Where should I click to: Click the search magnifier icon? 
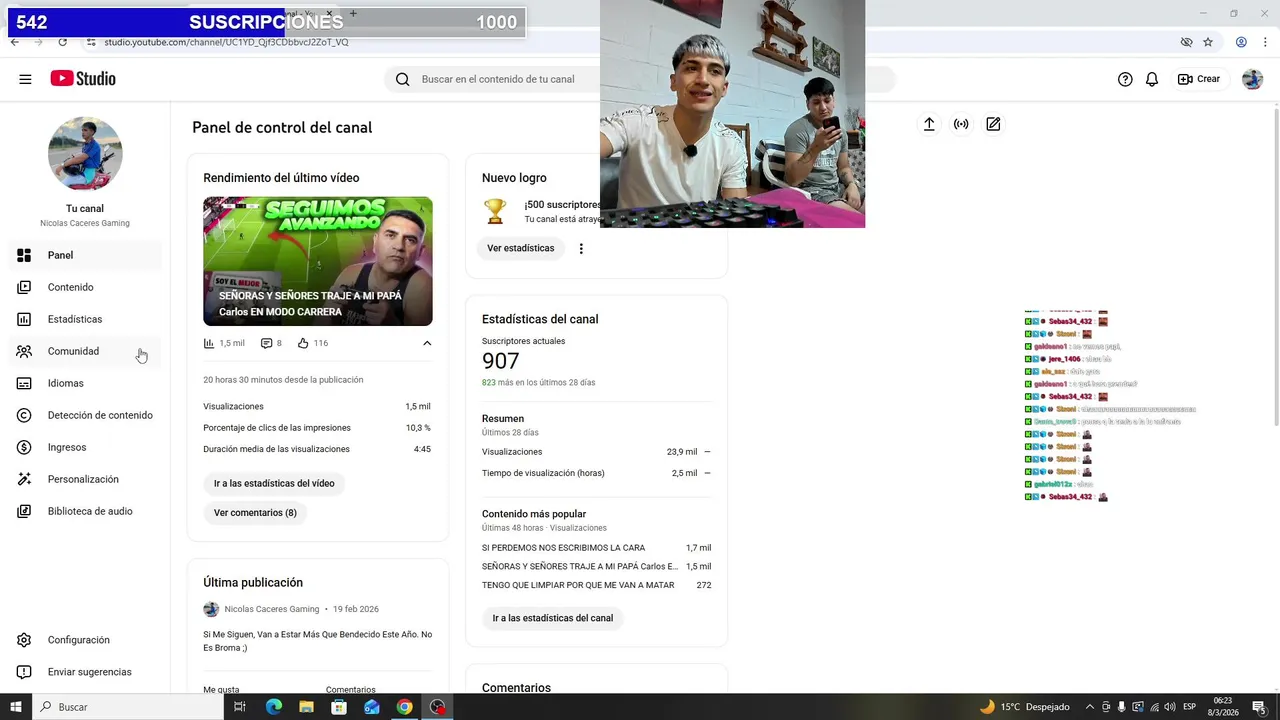(x=402, y=79)
